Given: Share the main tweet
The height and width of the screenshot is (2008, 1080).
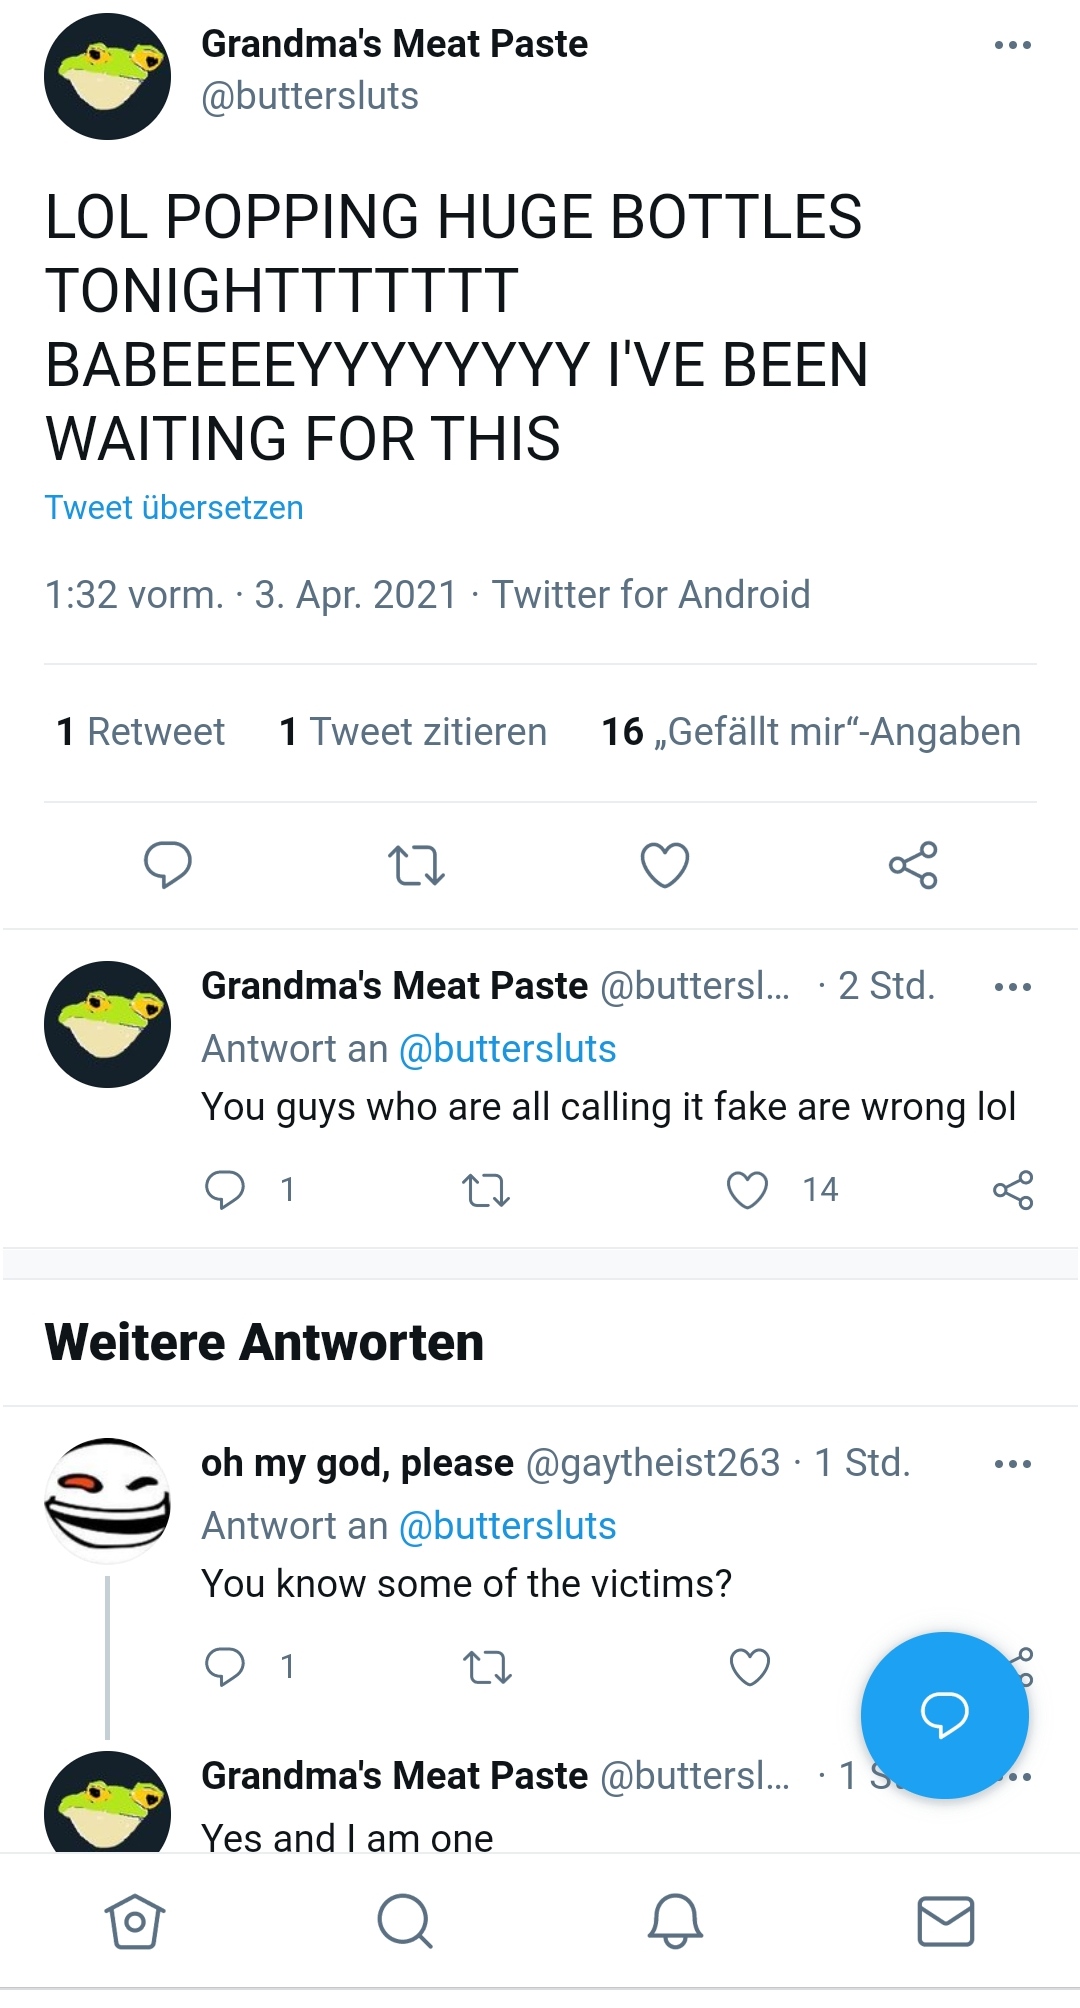Looking at the screenshot, I should (913, 865).
